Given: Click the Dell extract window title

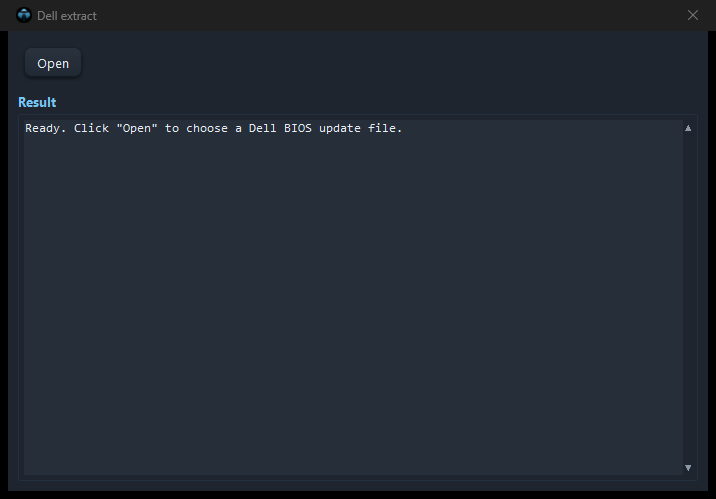Looking at the screenshot, I should (67, 16).
